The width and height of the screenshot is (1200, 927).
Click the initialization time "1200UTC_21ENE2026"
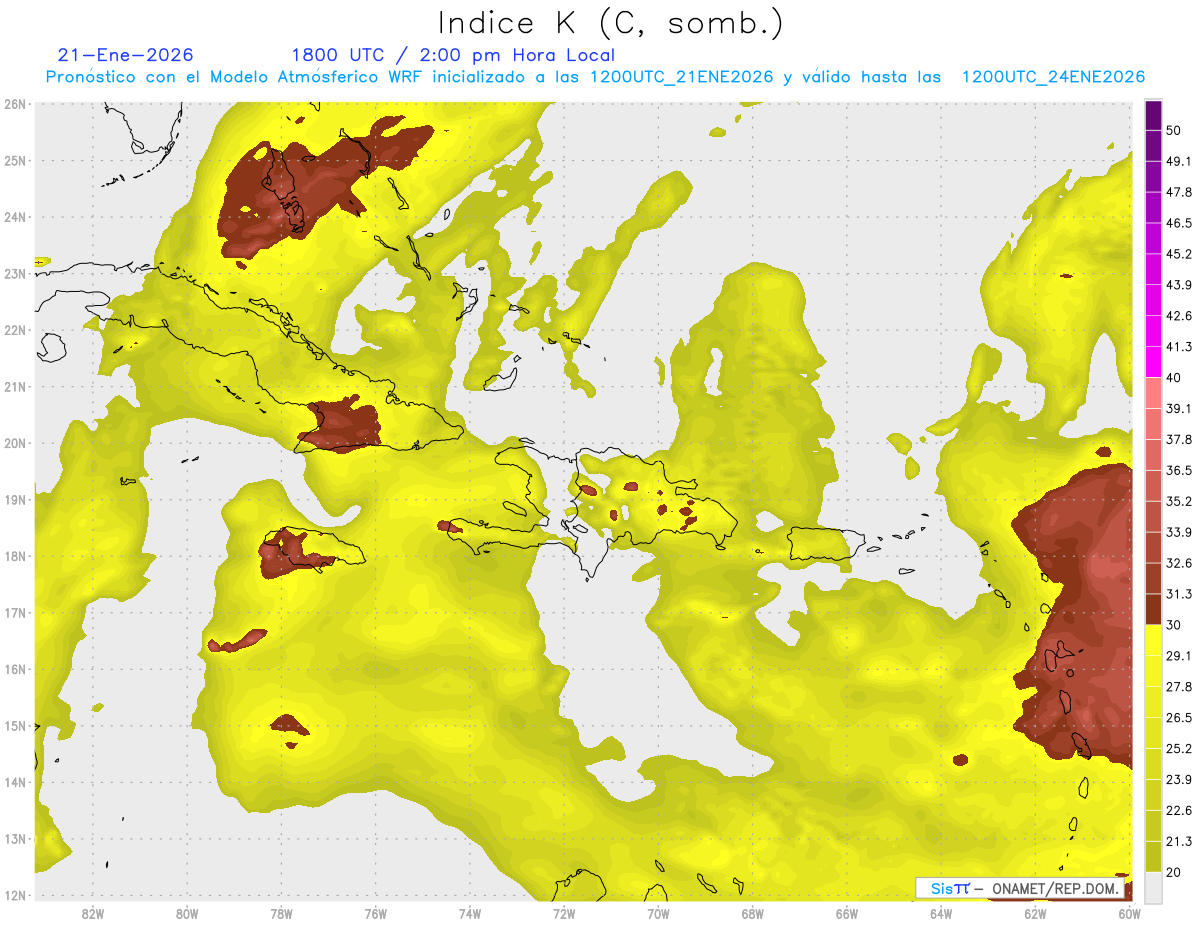pyautogui.click(x=681, y=77)
